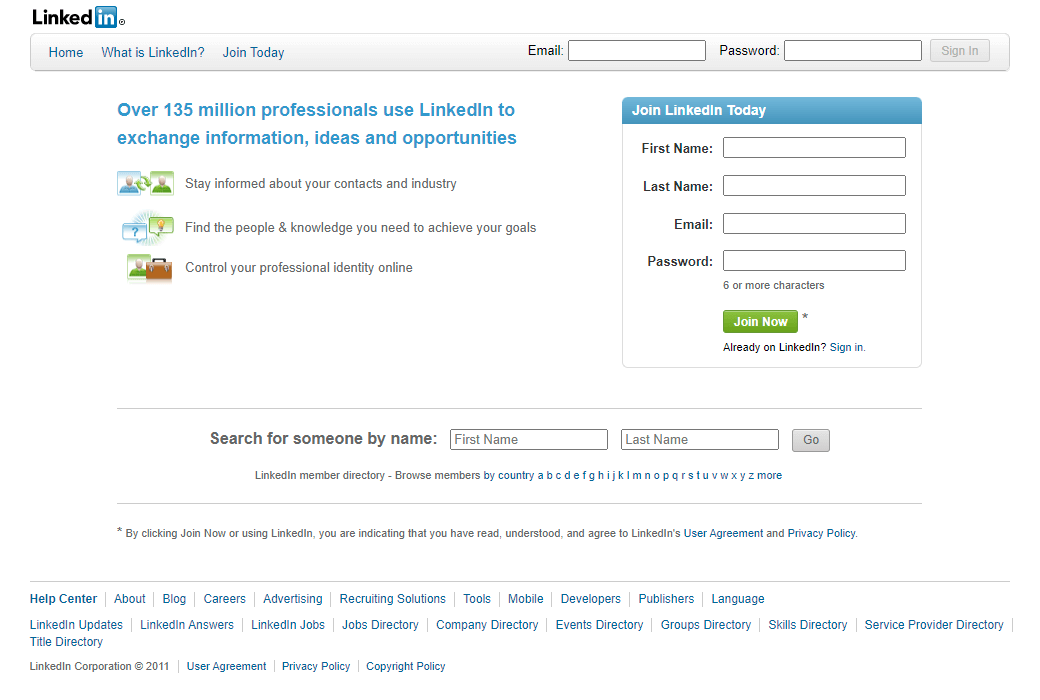Click the green Join Now button

760,322
